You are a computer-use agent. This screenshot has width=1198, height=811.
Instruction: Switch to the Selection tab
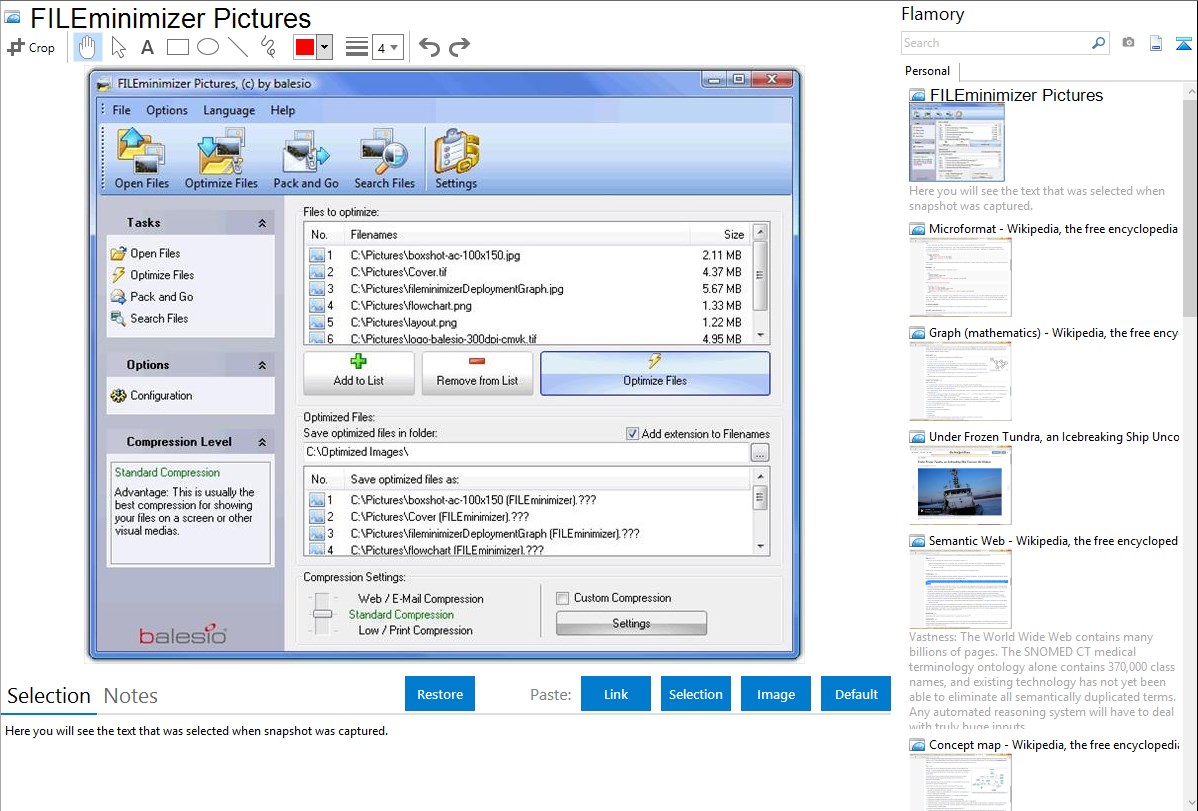click(49, 696)
